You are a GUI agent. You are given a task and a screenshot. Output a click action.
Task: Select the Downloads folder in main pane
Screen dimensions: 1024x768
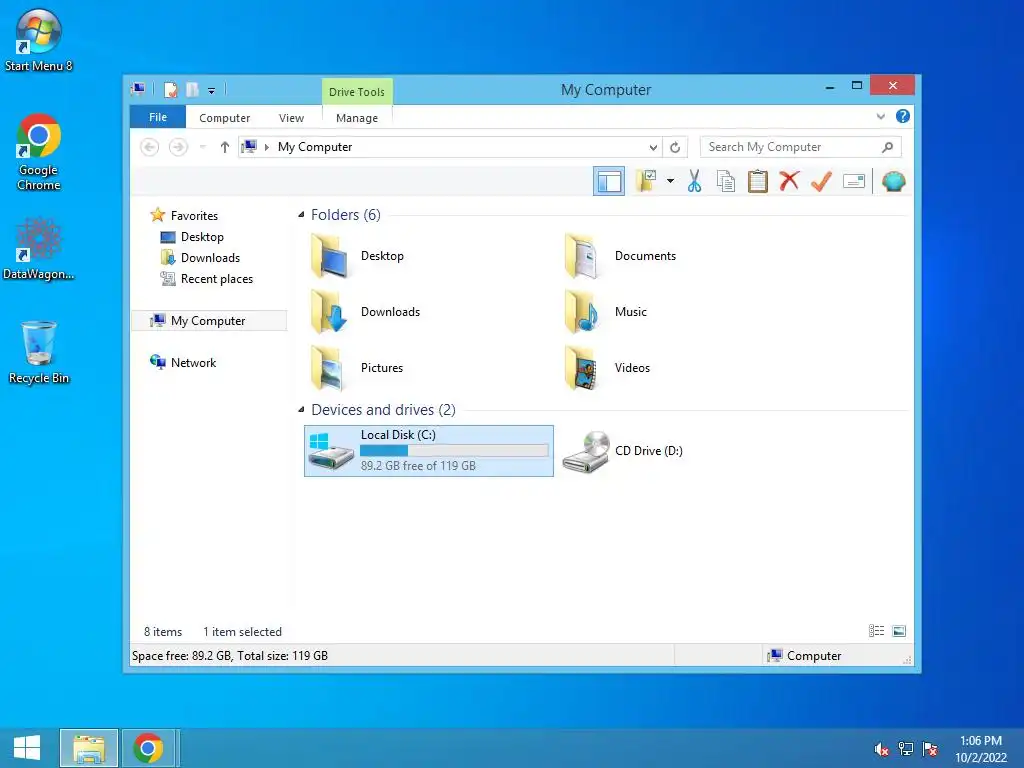click(x=330, y=312)
